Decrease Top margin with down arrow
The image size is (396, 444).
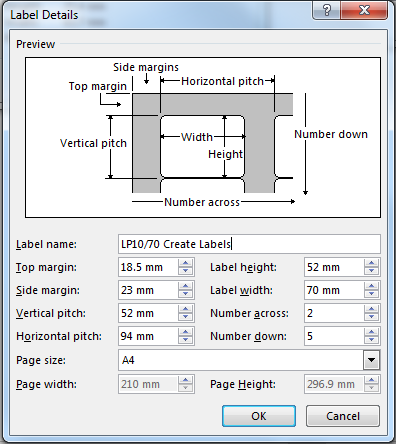tap(185, 271)
